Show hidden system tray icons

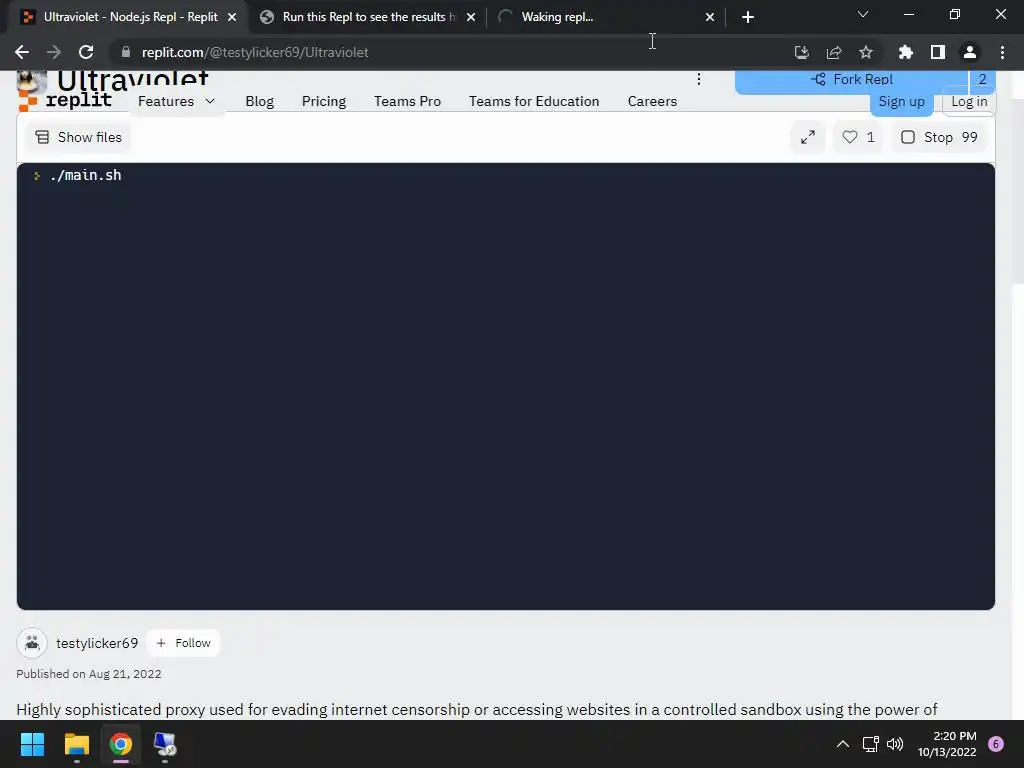(x=843, y=744)
